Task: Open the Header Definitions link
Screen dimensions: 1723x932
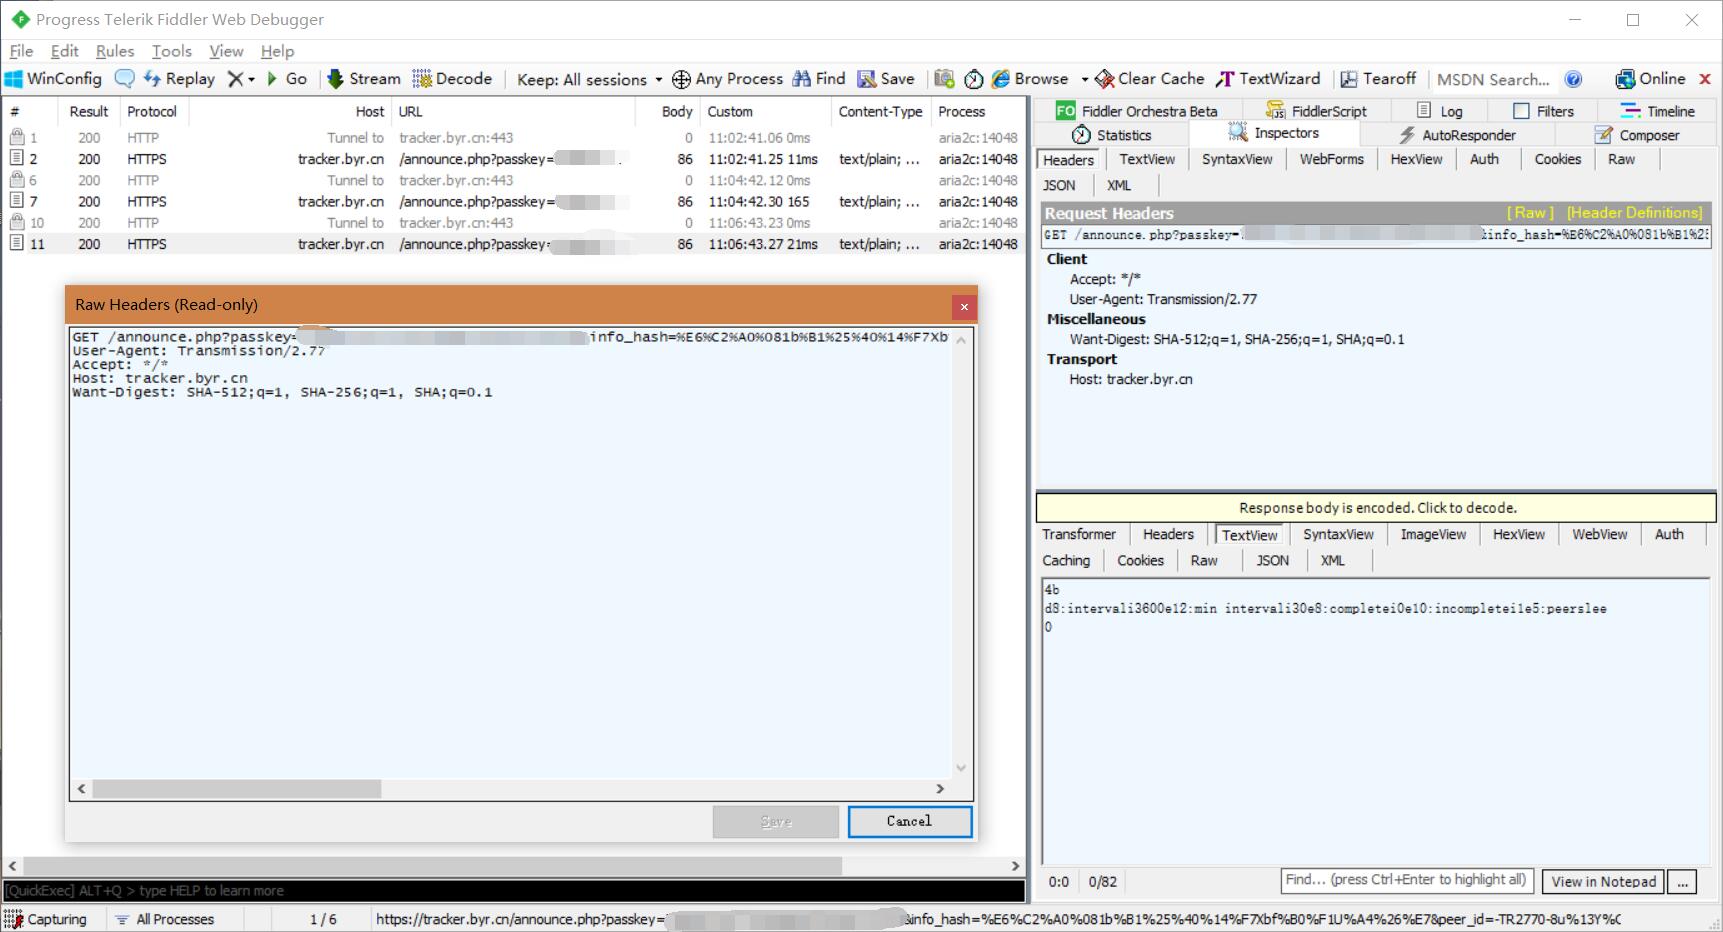Action: 1634,213
